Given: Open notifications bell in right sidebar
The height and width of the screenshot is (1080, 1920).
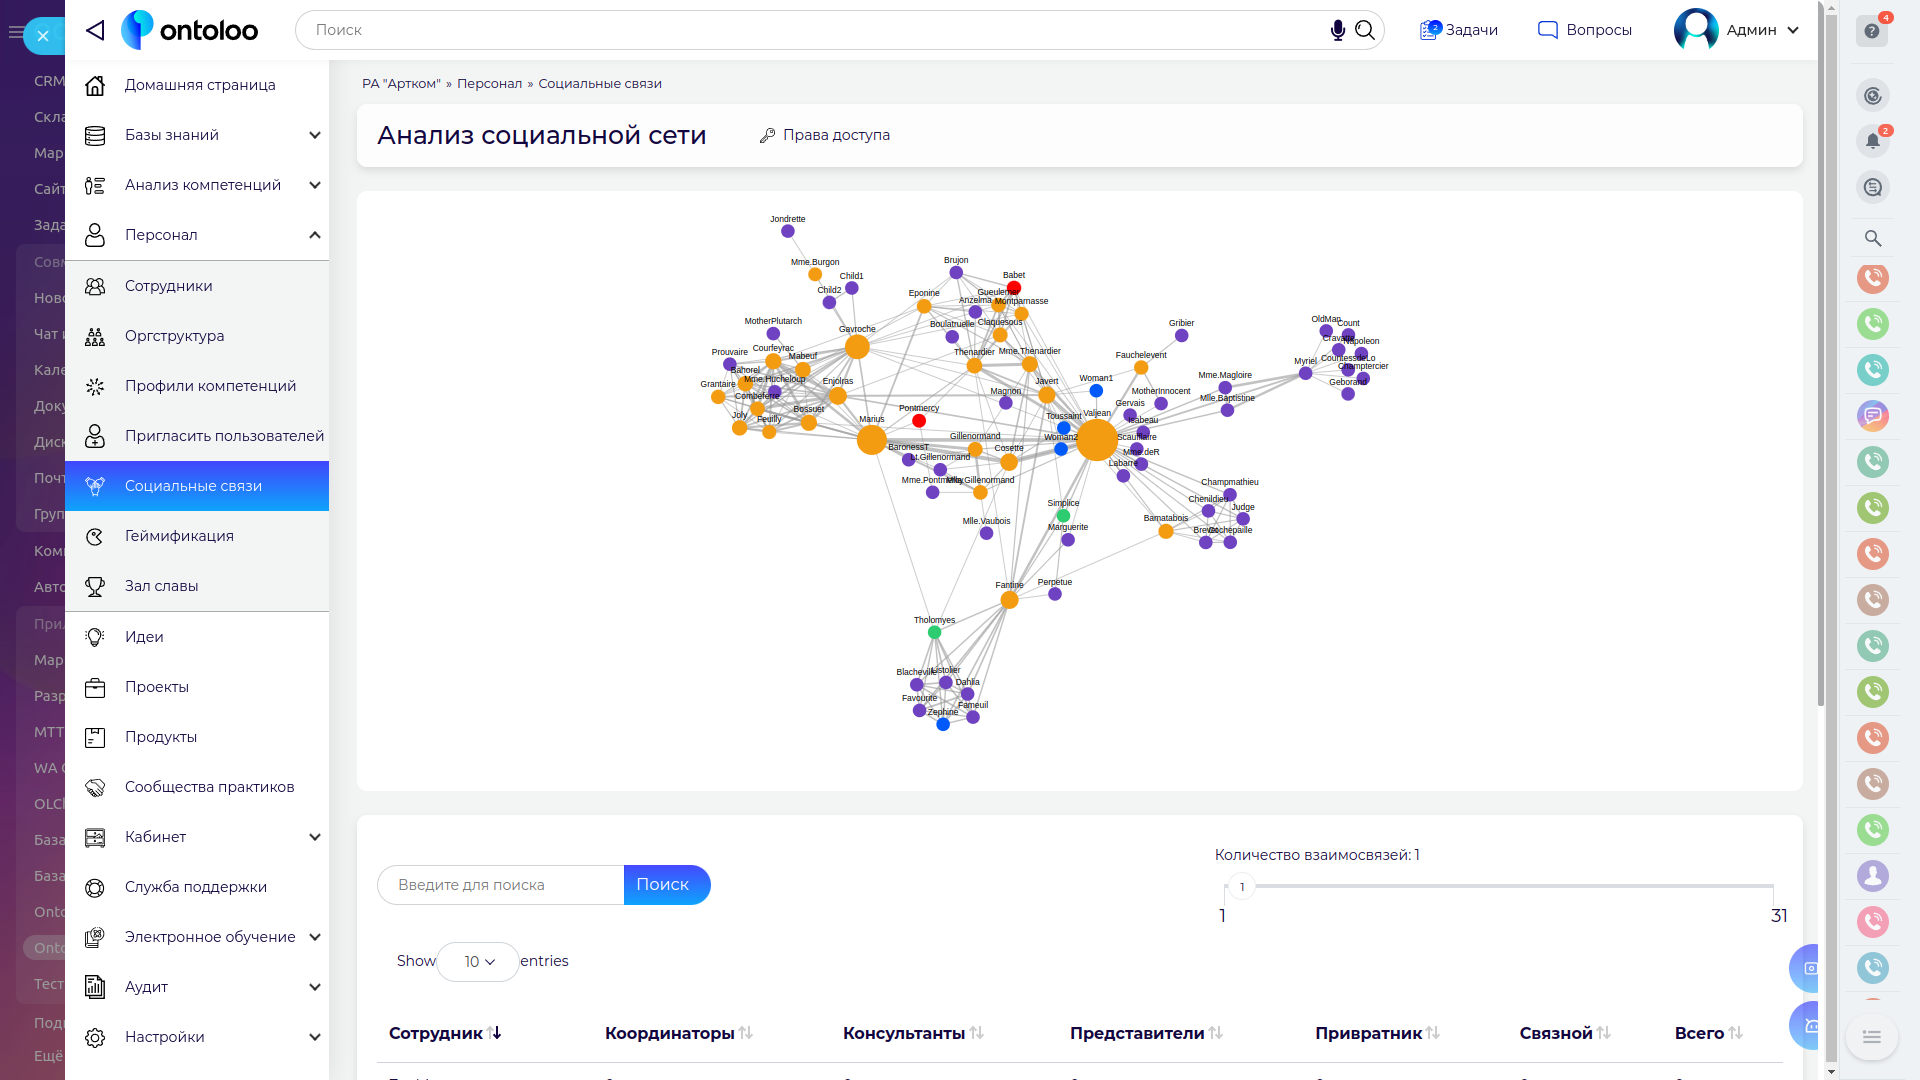Looking at the screenshot, I should pyautogui.click(x=1873, y=141).
